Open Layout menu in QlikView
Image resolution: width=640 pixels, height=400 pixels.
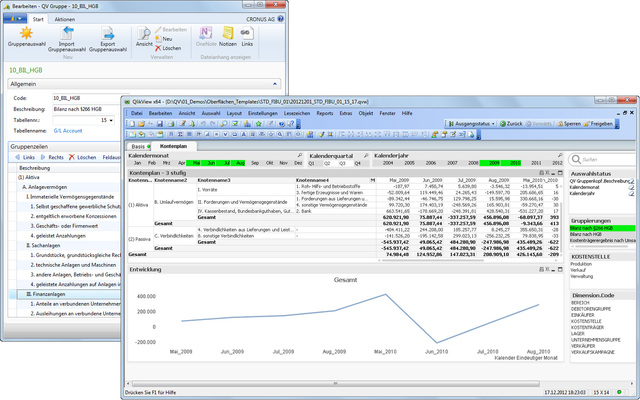pyautogui.click(x=234, y=113)
